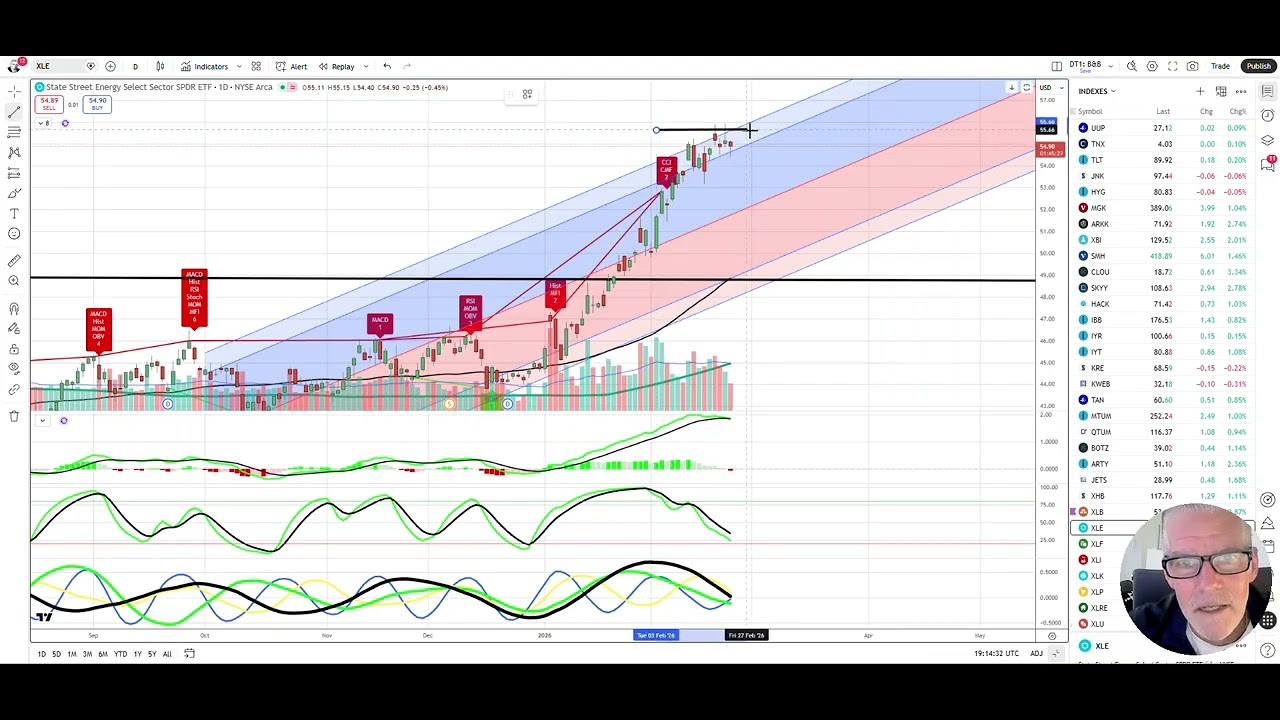Open the INDEXES watchlist dropdown
1280x720 pixels.
(x=1097, y=91)
